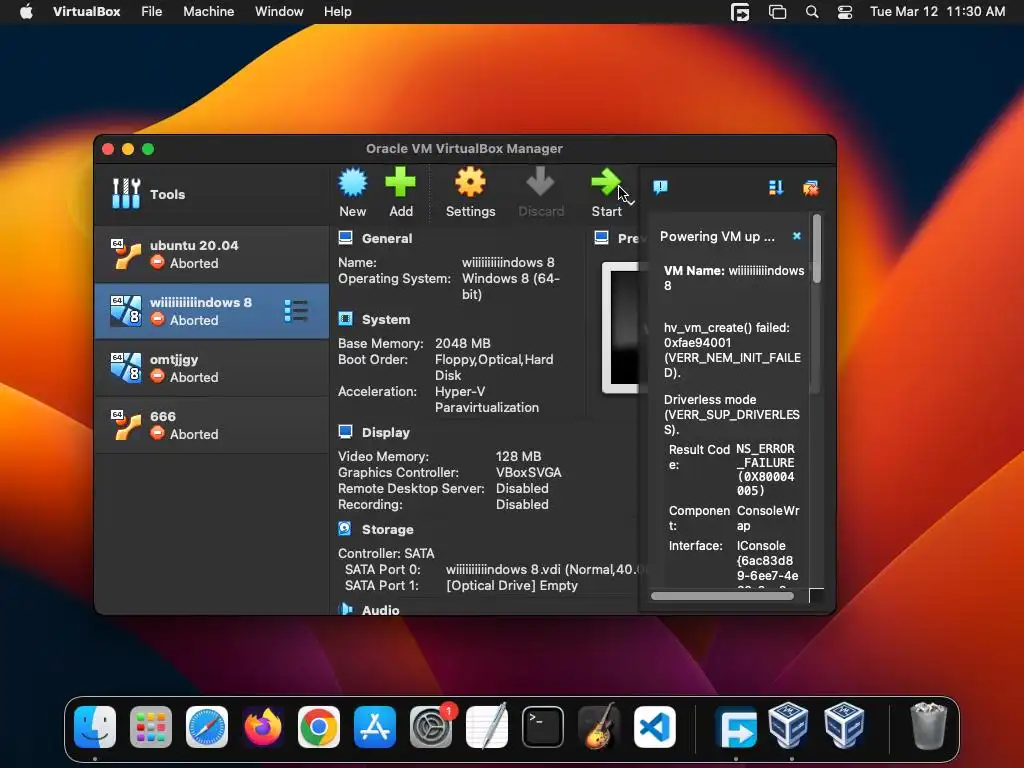Click the Stage Manager windows menu-bar icon

(777, 12)
